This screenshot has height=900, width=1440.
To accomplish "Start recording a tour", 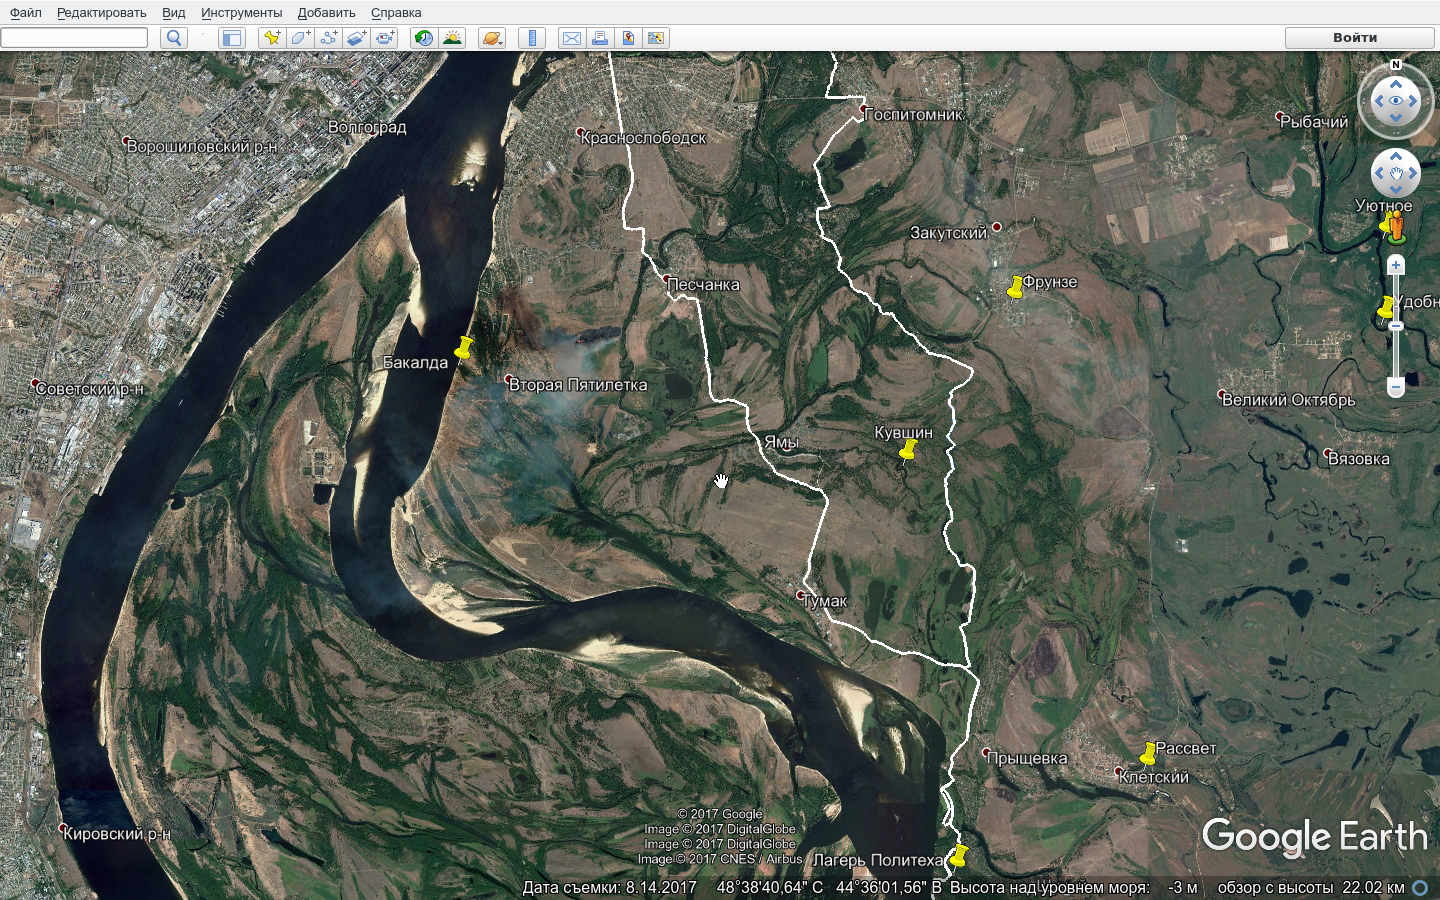I will [x=384, y=38].
